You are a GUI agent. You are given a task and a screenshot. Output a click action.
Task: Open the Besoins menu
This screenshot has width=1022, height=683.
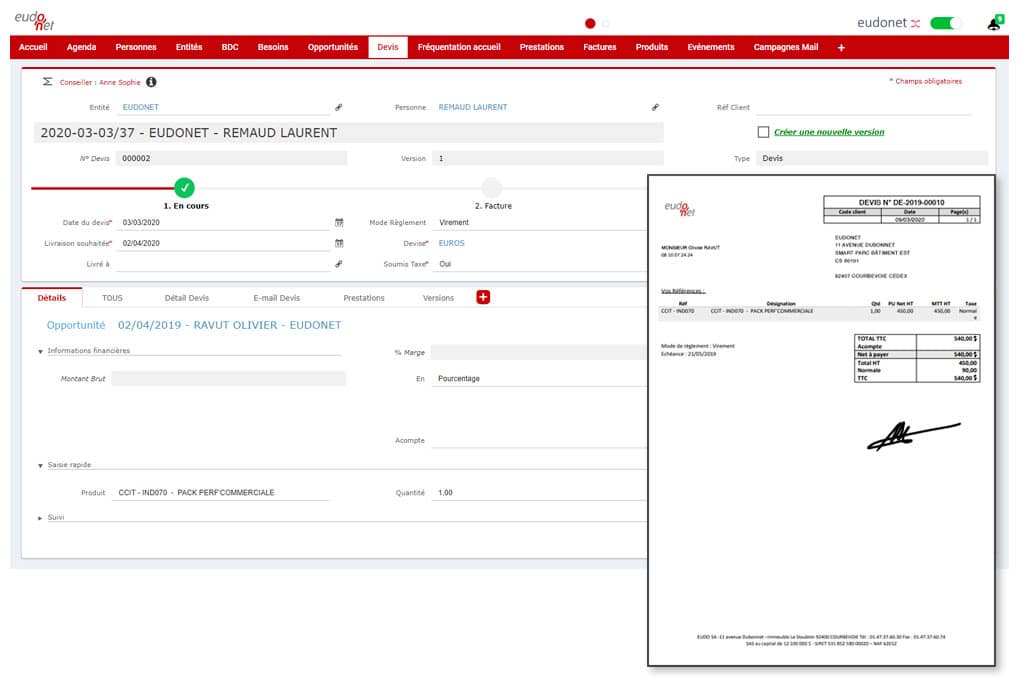273,47
